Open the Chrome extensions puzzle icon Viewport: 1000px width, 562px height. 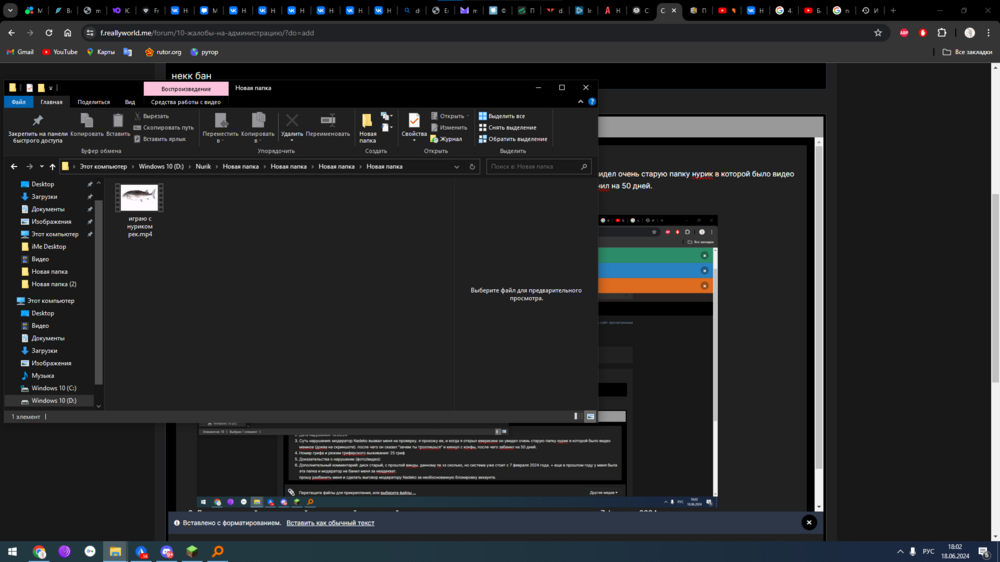pyautogui.click(x=942, y=33)
